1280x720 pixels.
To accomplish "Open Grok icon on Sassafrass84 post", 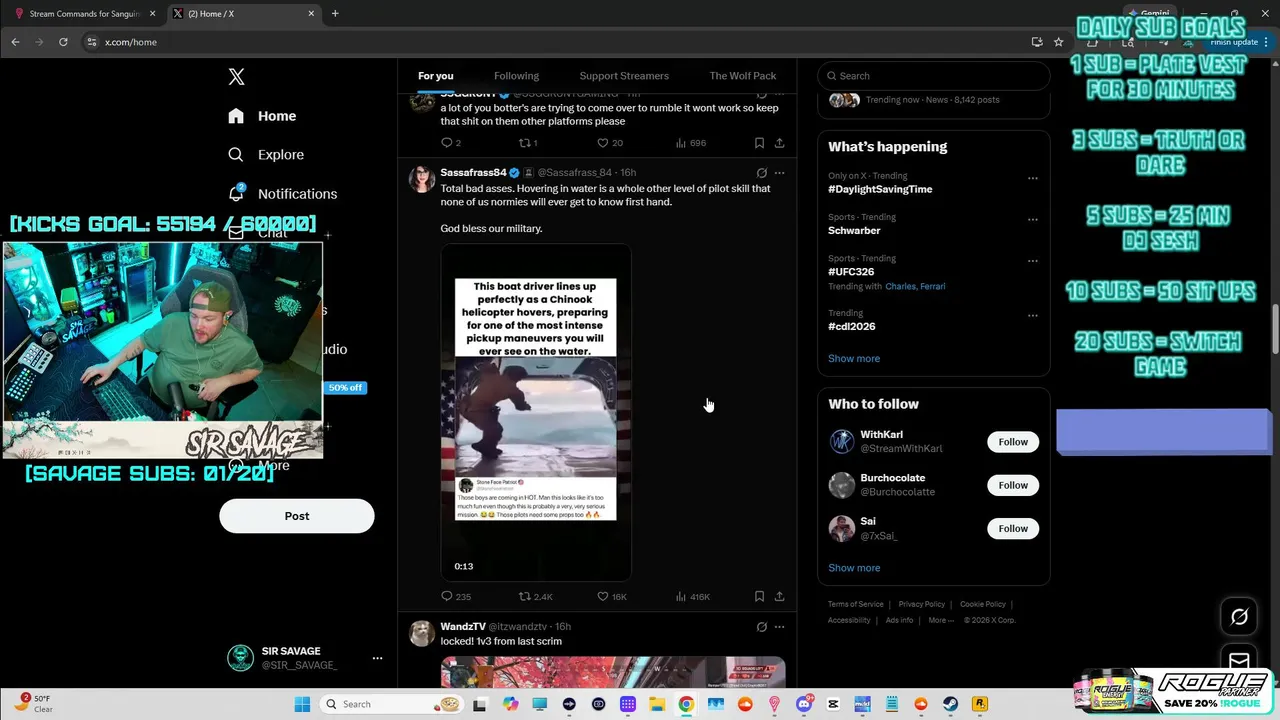I will tap(761, 173).
